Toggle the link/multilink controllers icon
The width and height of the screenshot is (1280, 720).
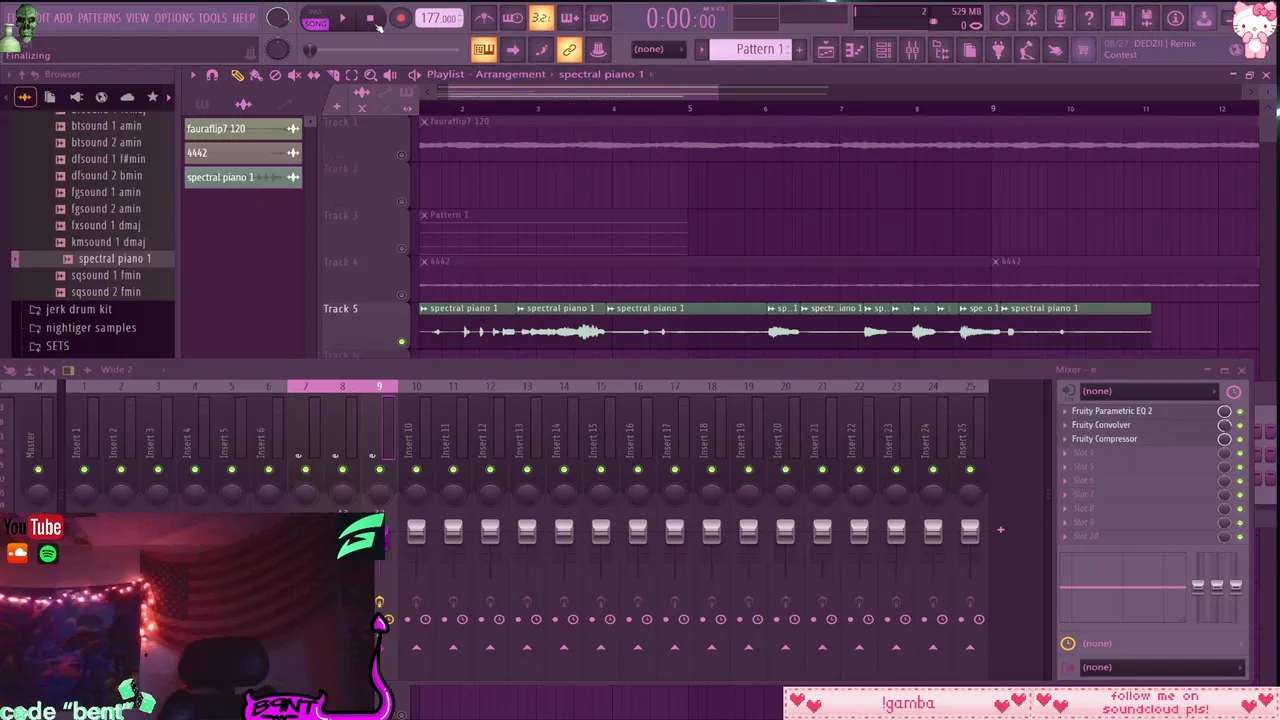[x=569, y=50]
